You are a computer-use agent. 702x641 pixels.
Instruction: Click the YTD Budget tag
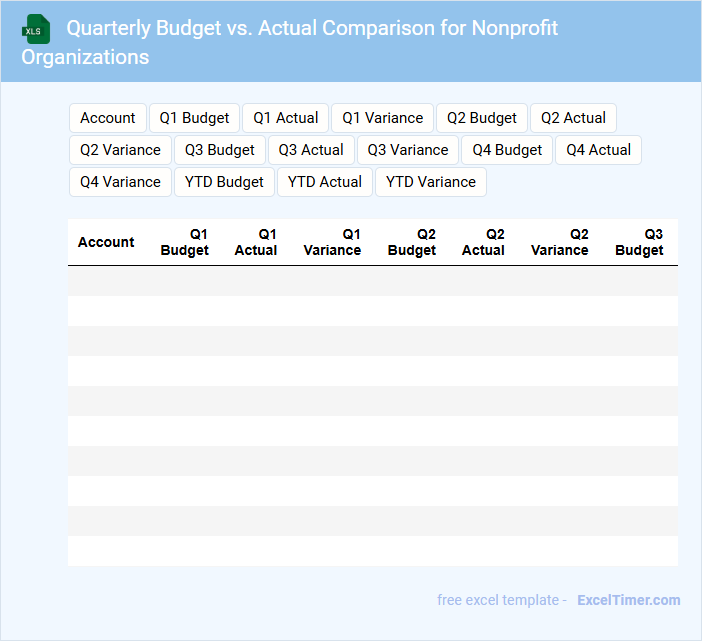coord(224,182)
